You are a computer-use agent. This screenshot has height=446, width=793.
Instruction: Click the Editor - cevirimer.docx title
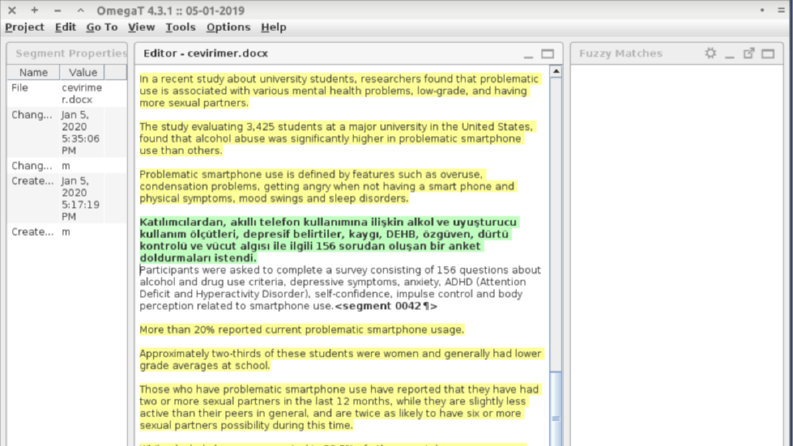point(205,53)
